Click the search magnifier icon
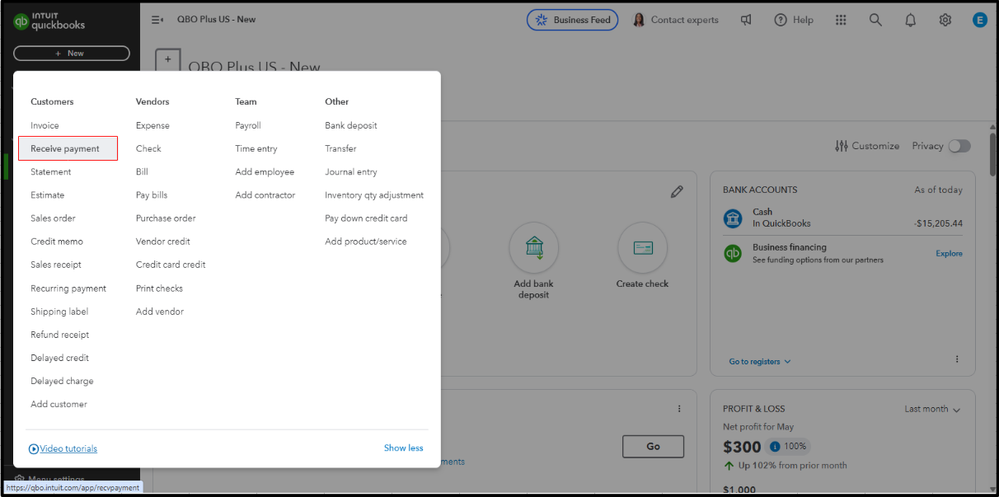Image resolution: width=999 pixels, height=497 pixels. point(876,20)
